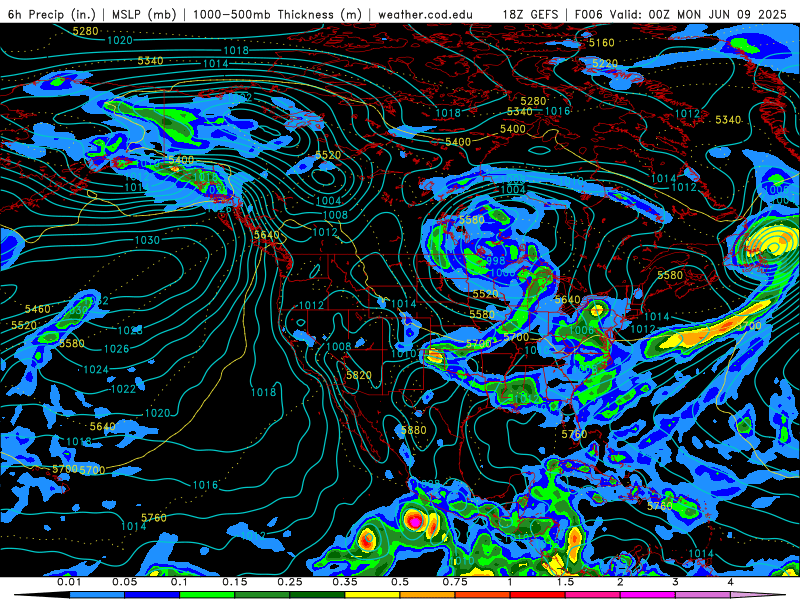This screenshot has width=800, height=600.
Task: Select the dark blue 0.05–0.1 legend swatch
Action: [x=152, y=595]
